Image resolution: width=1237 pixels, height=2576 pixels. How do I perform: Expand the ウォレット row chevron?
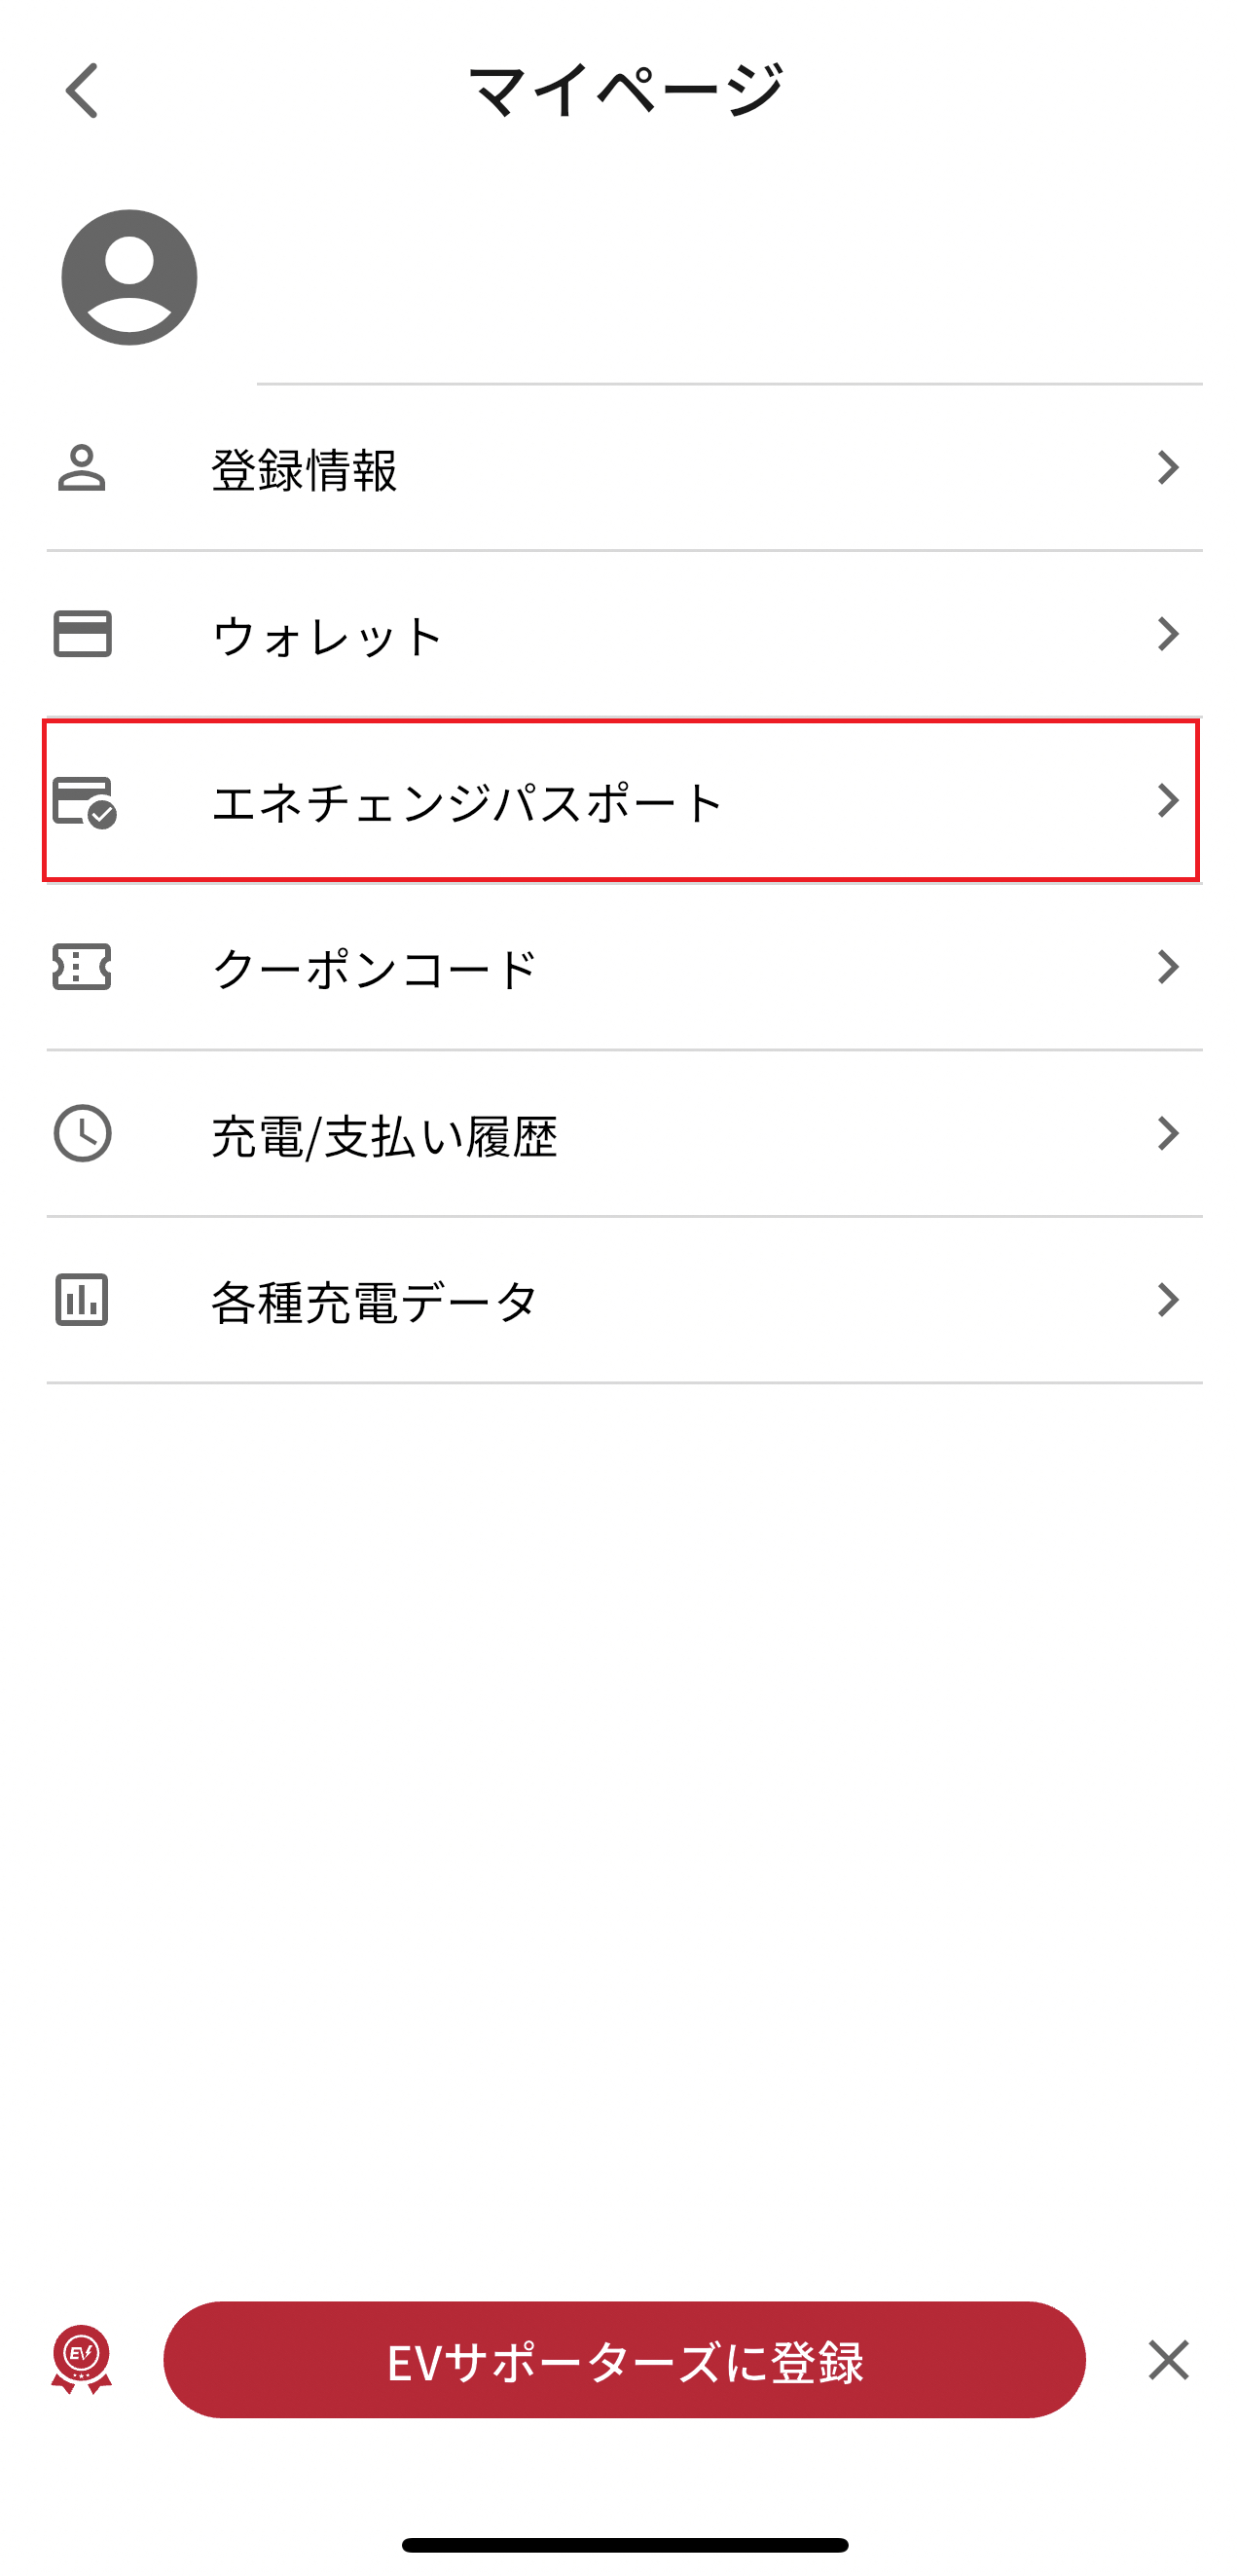coord(1166,634)
